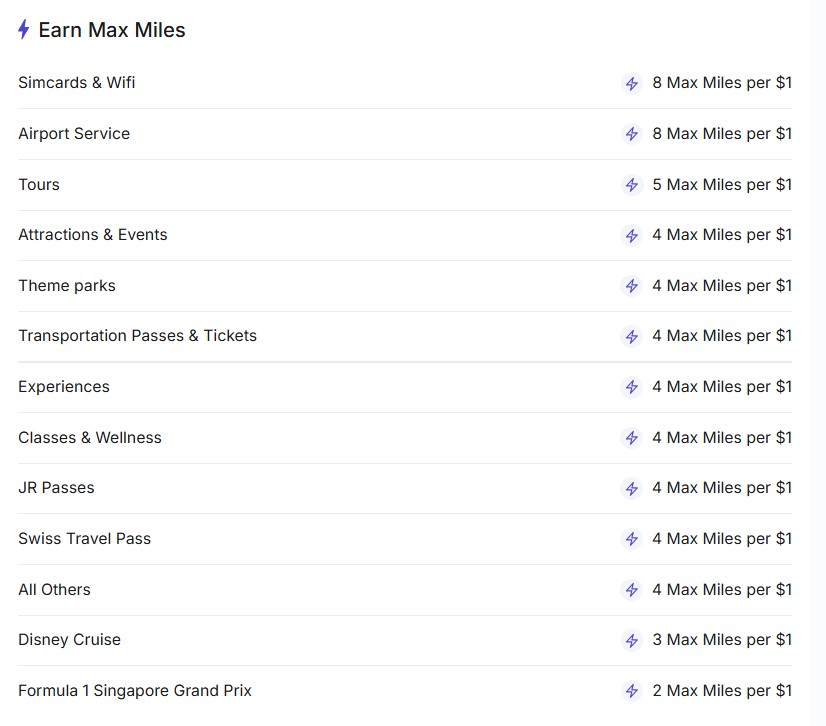This screenshot has height=726, width=826.
Task: Open the All Others category
Action: point(54,590)
